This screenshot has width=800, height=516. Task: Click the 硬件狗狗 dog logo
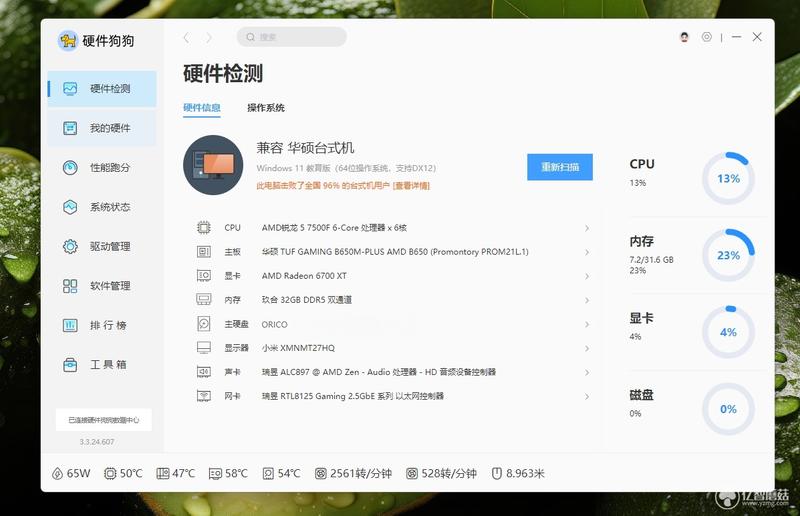pos(67,40)
